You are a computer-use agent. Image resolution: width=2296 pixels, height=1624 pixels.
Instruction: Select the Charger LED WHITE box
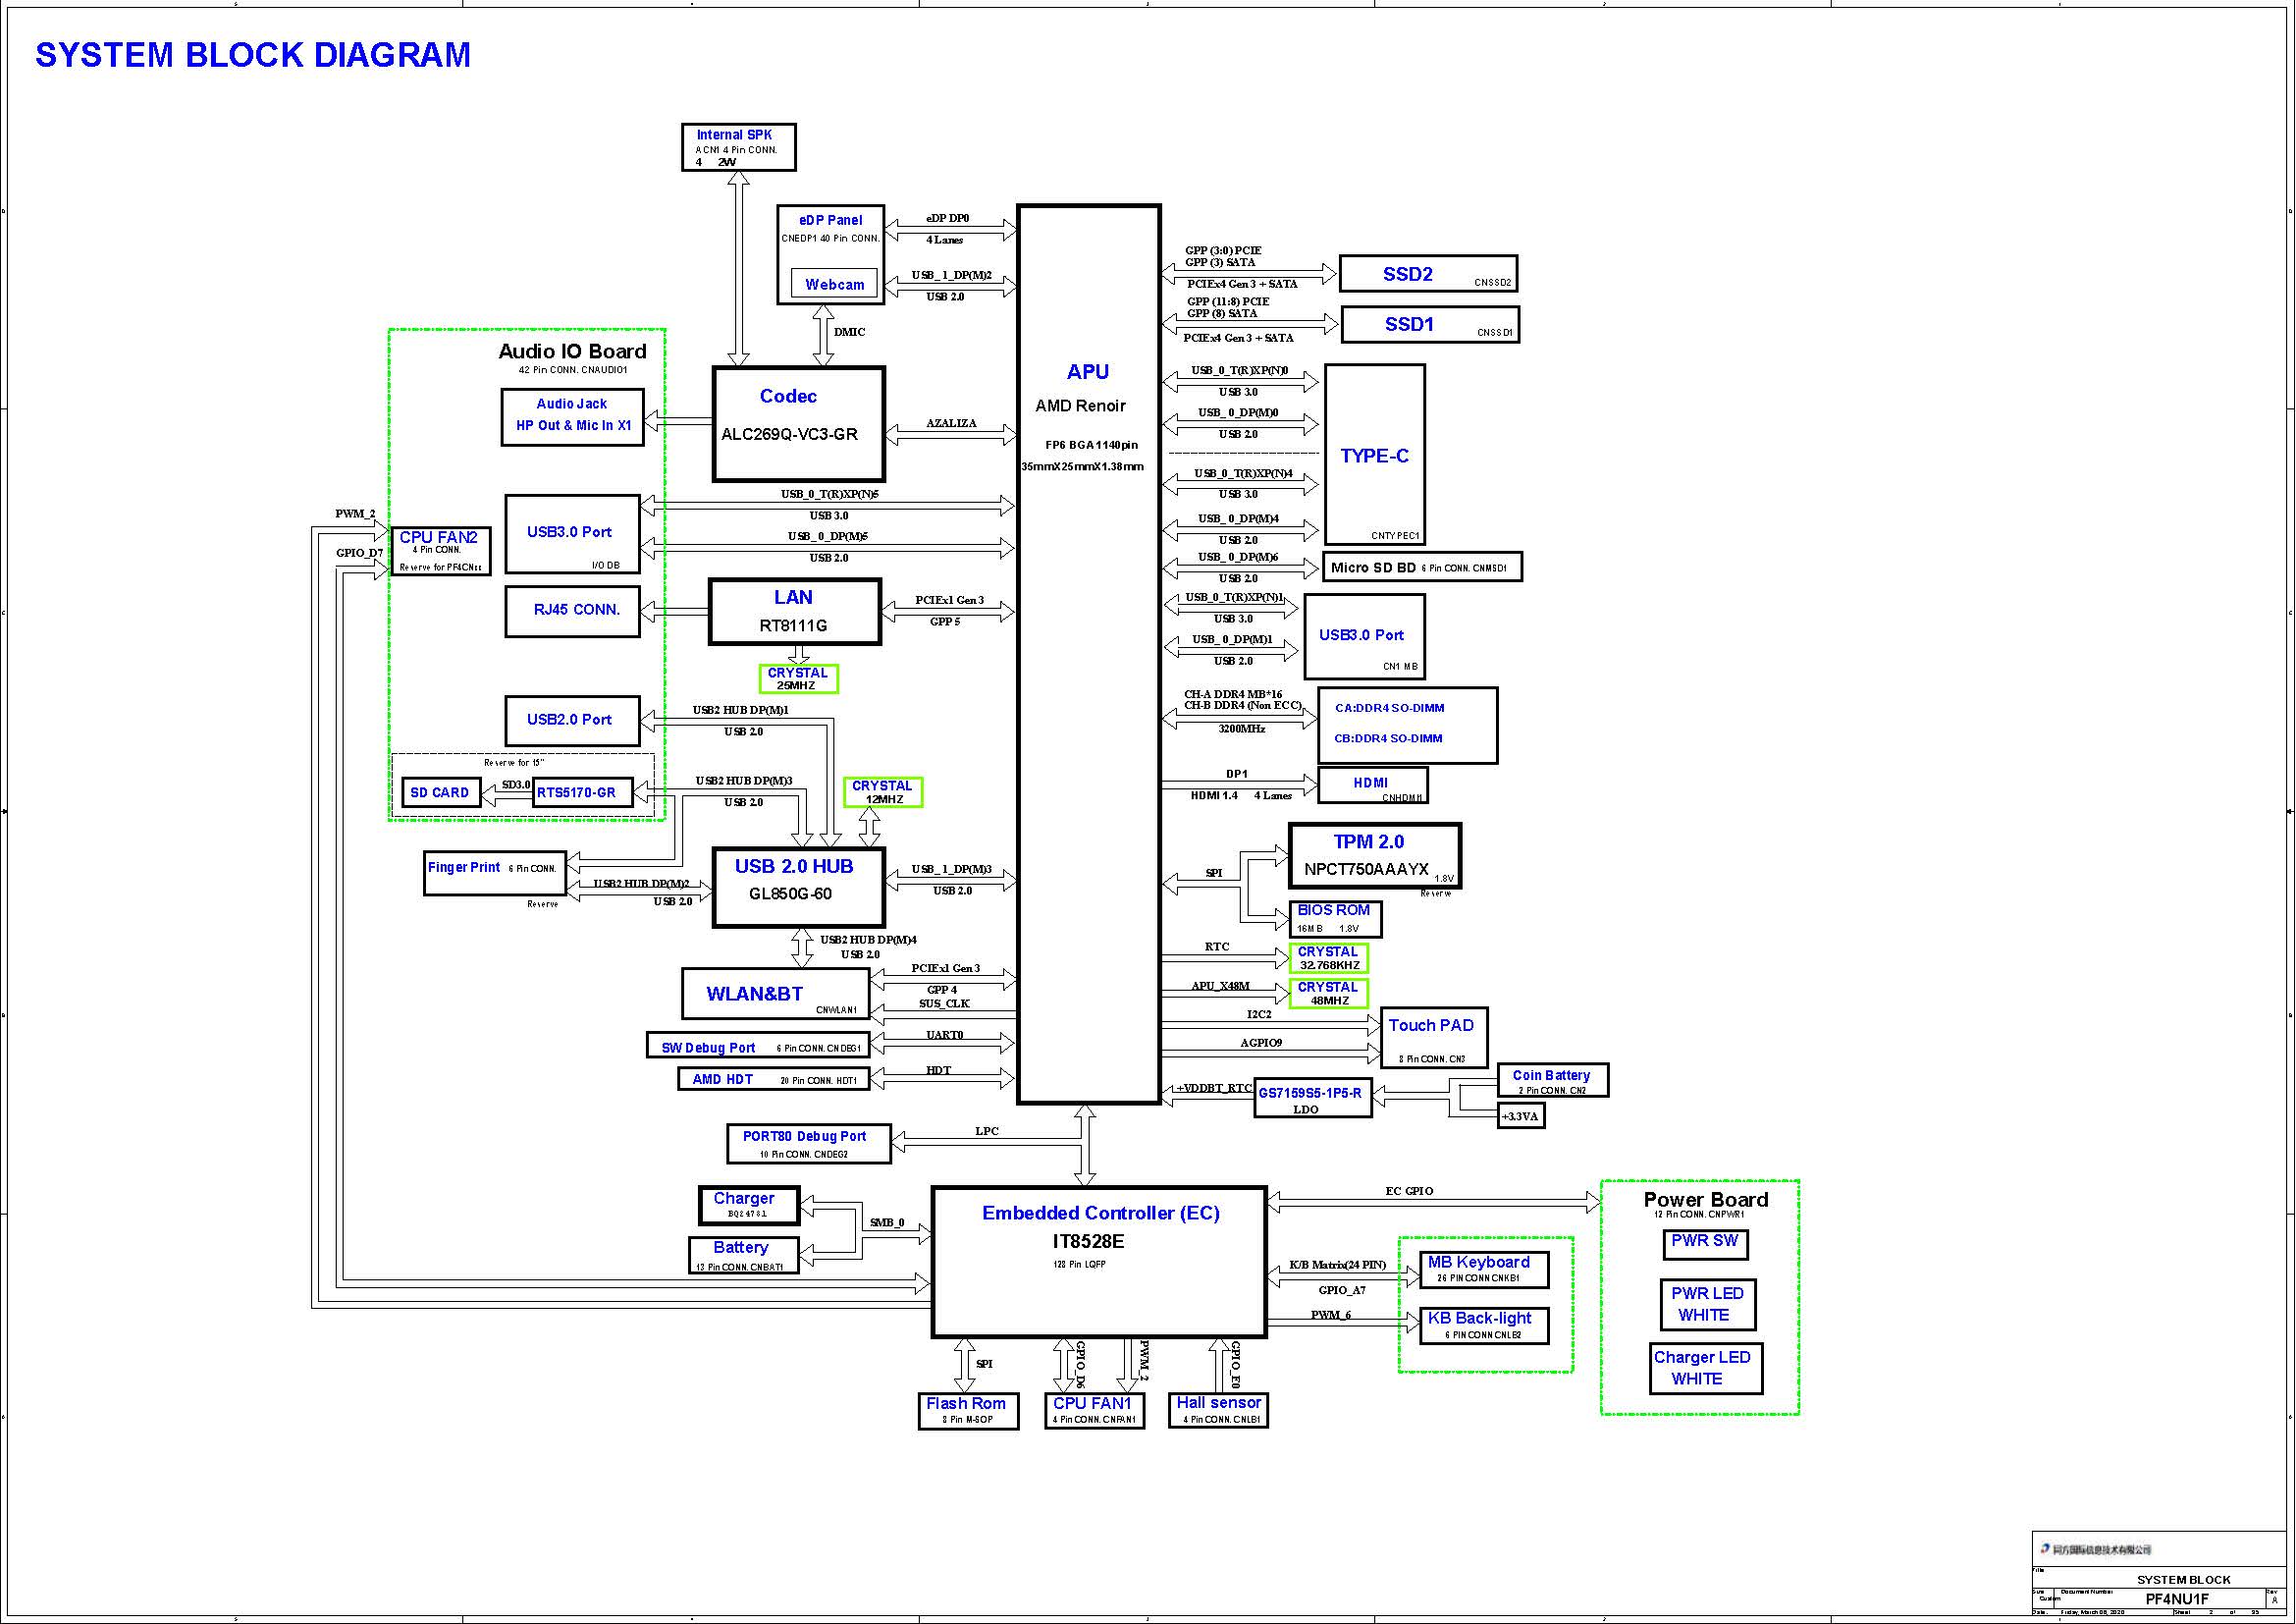pyautogui.click(x=1704, y=1368)
